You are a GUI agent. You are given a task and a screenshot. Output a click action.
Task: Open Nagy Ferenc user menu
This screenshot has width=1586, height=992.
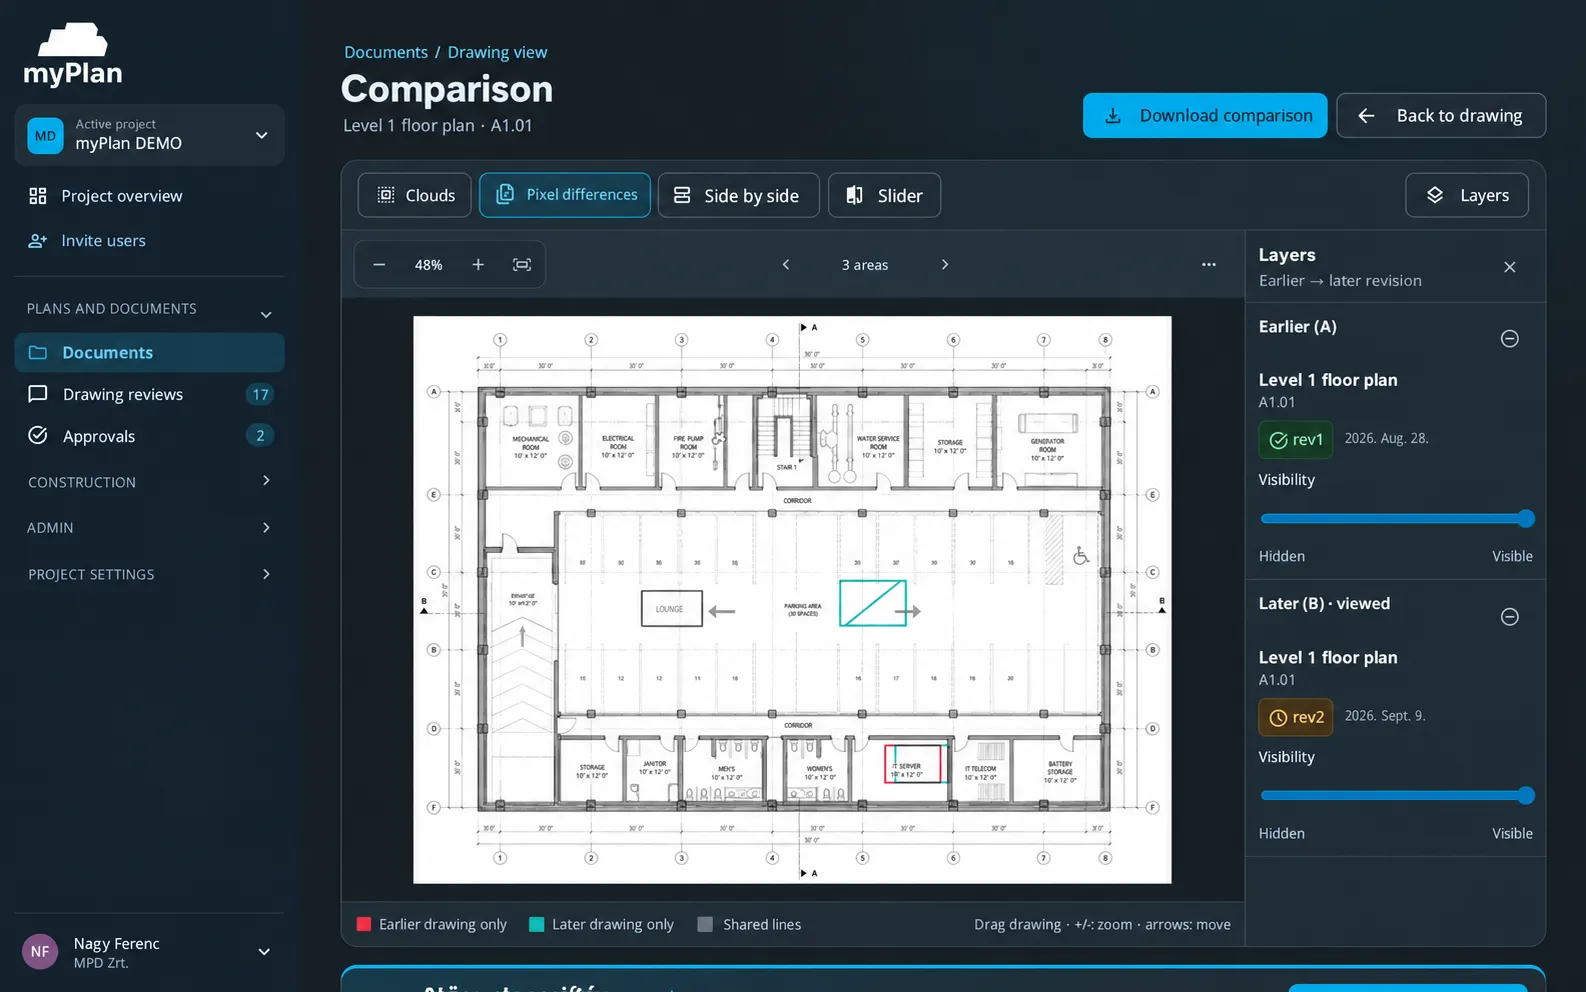(150, 952)
